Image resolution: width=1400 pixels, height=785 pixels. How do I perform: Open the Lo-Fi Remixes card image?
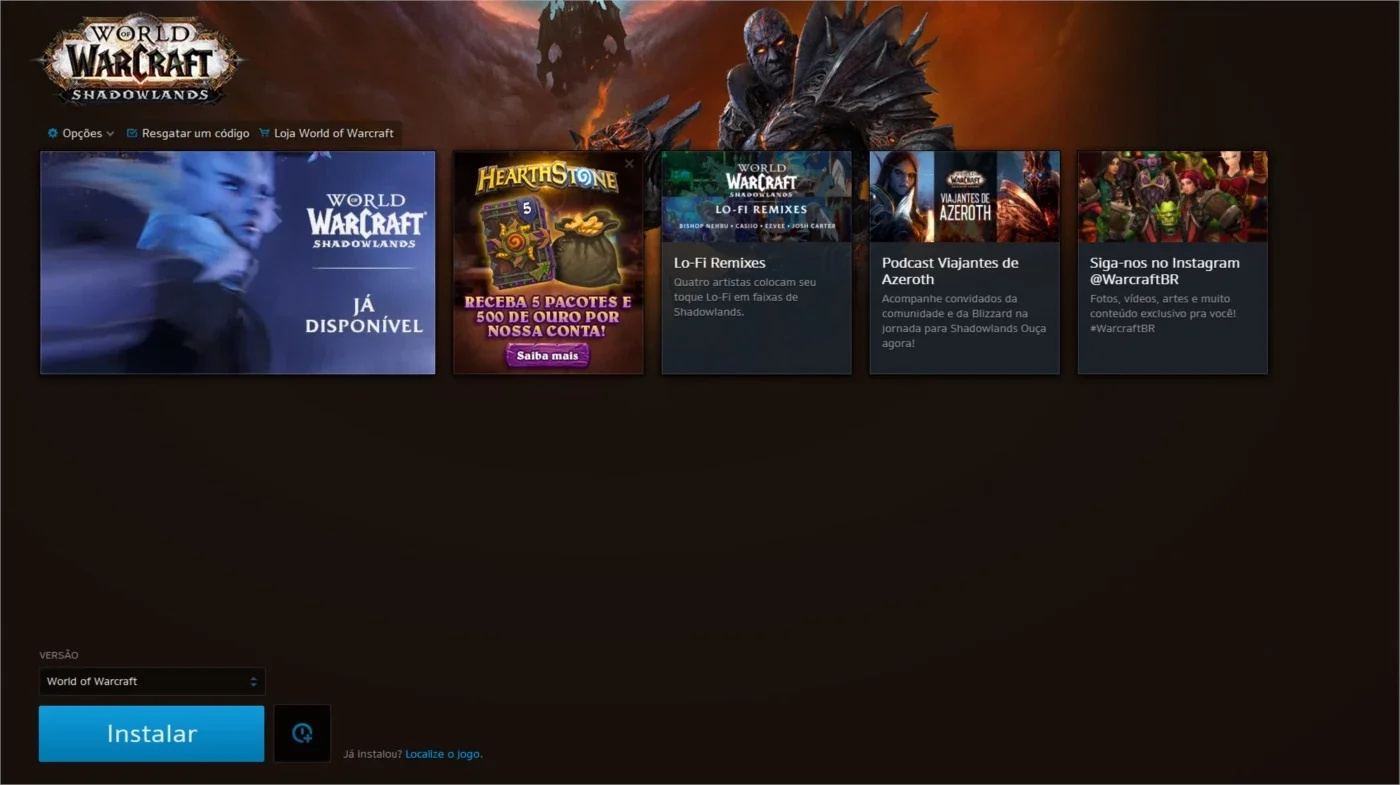pyautogui.click(x=757, y=197)
